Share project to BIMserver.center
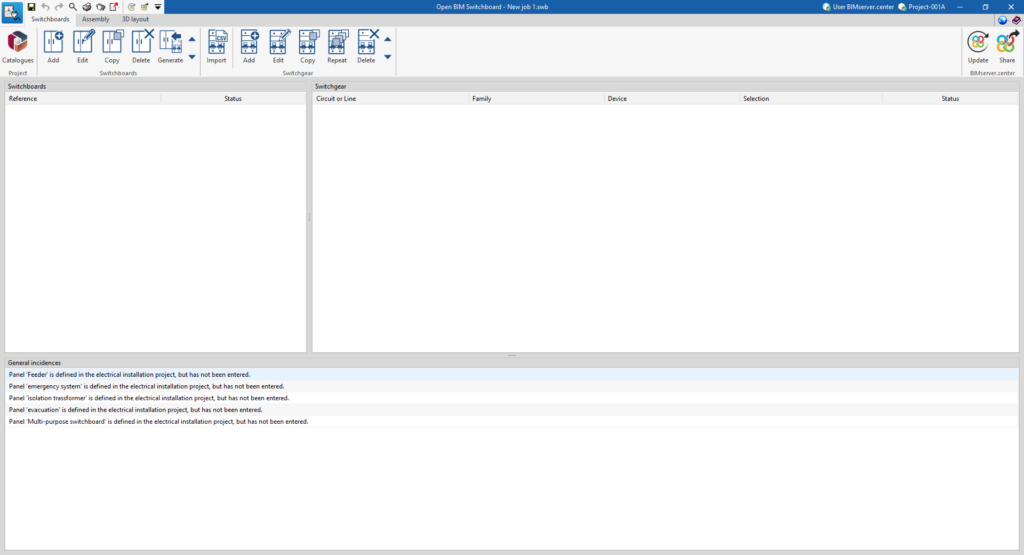1024x555 pixels. 1007,47
